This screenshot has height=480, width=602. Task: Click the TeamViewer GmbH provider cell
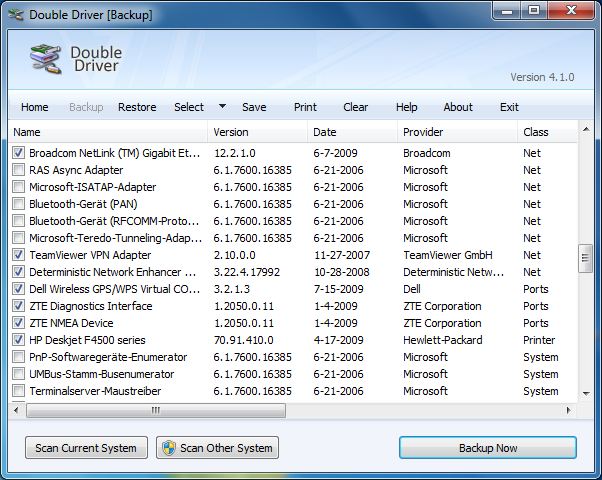pos(448,255)
